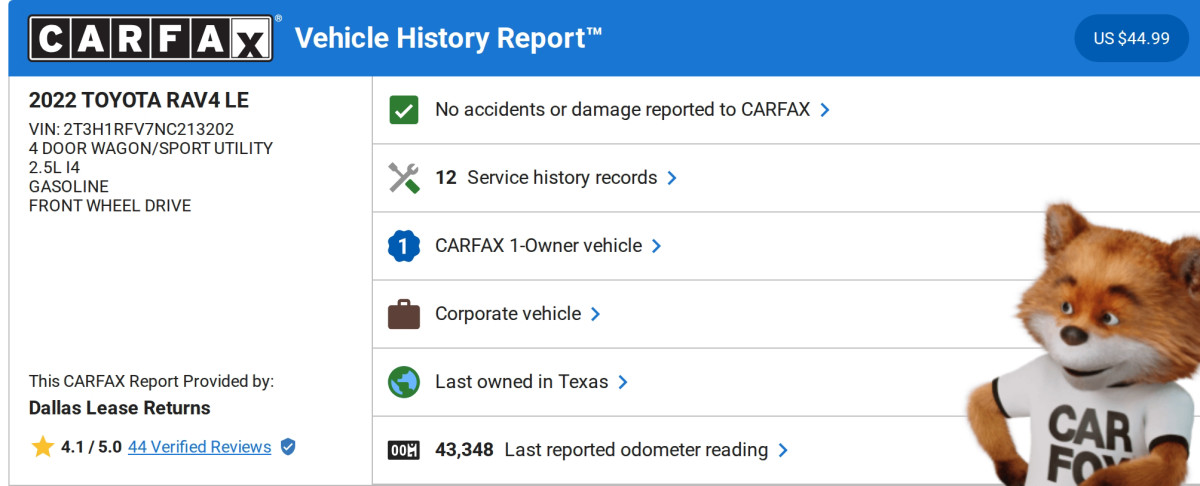Expand the last reported odometer chevron
The image size is (1200, 486).
coord(783,450)
